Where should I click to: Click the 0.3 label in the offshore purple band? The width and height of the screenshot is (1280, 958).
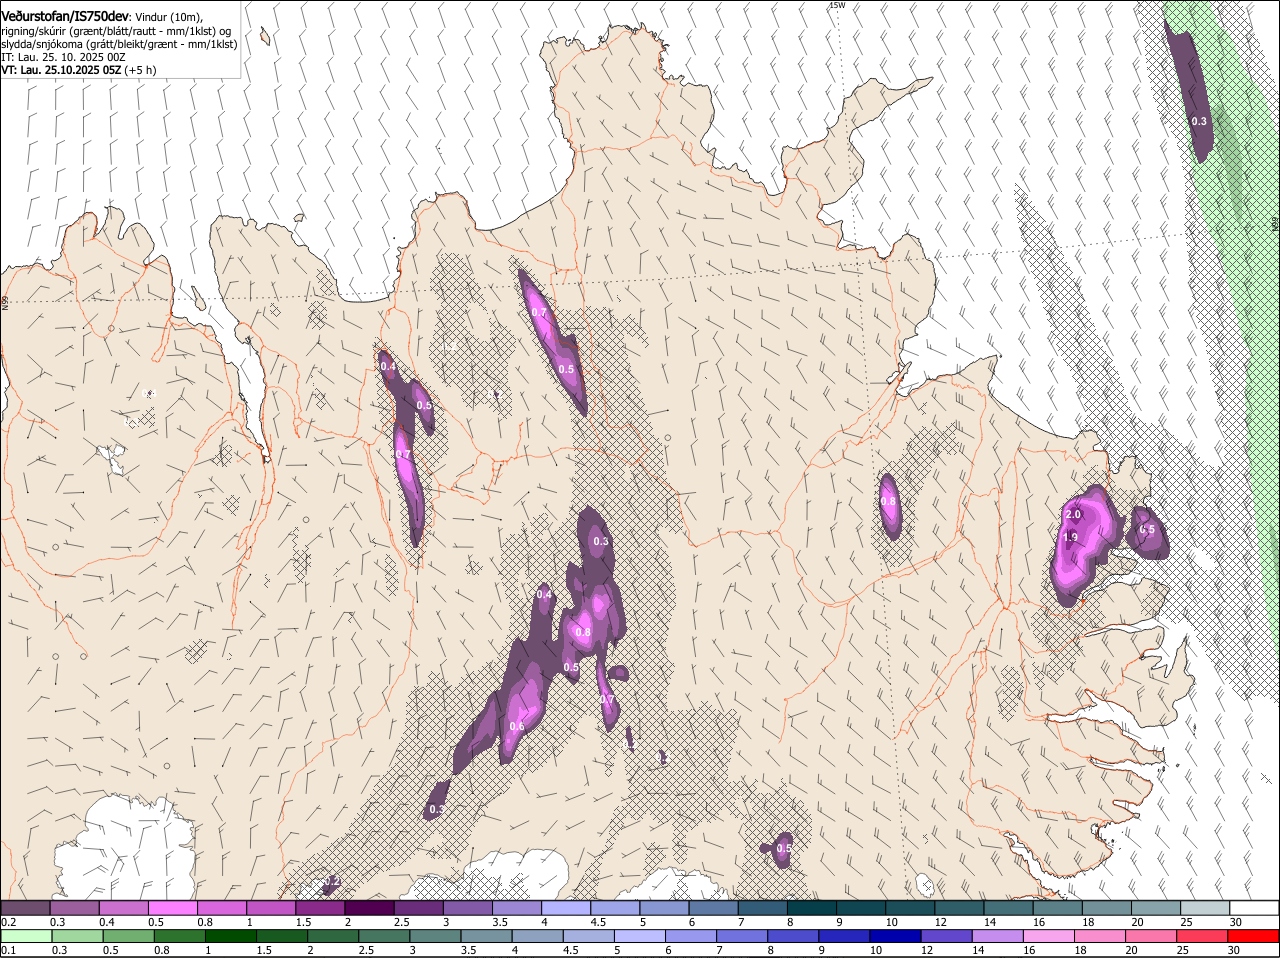click(1199, 121)
